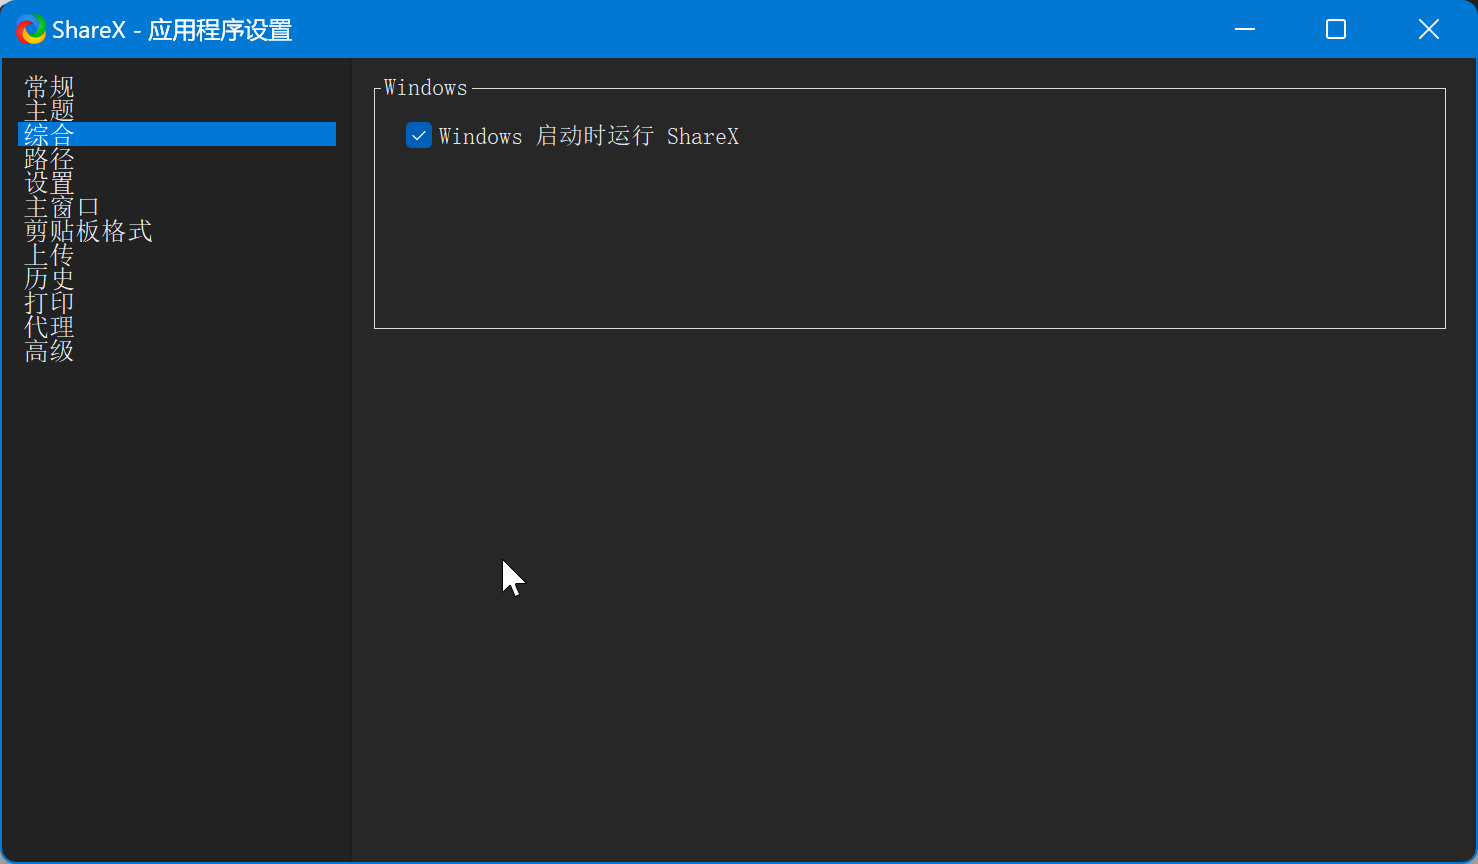Open the 设置 section in sidebar

[x=49, y=183]
